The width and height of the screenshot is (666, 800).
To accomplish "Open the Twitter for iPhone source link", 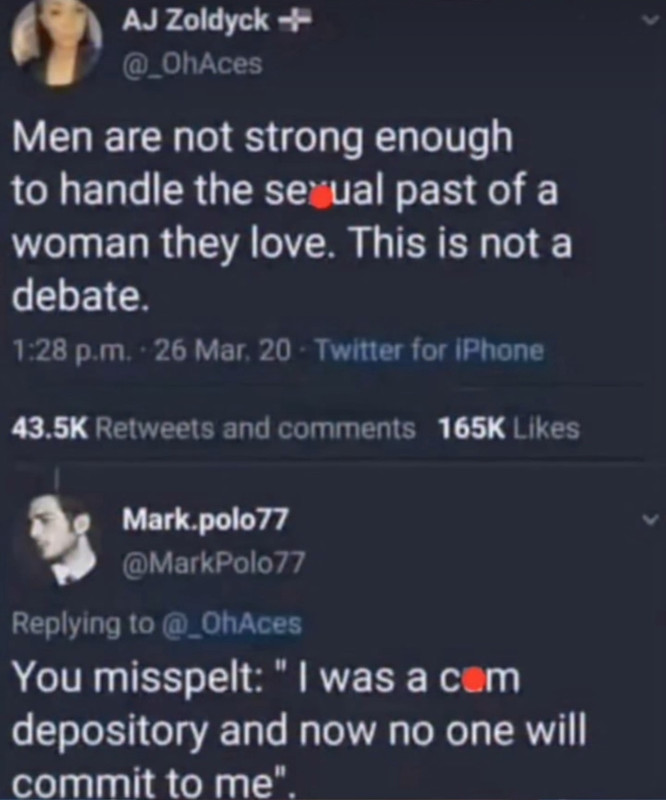I will coord(430,351).
